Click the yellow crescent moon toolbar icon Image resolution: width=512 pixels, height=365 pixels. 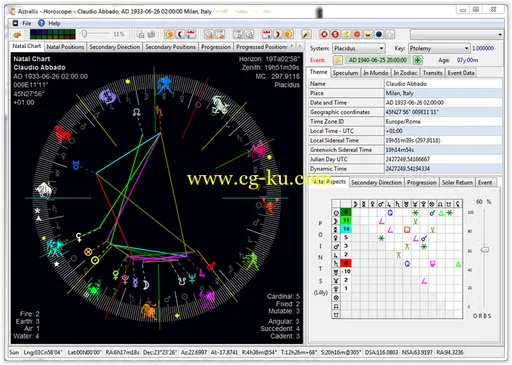(x=346, y=34)
